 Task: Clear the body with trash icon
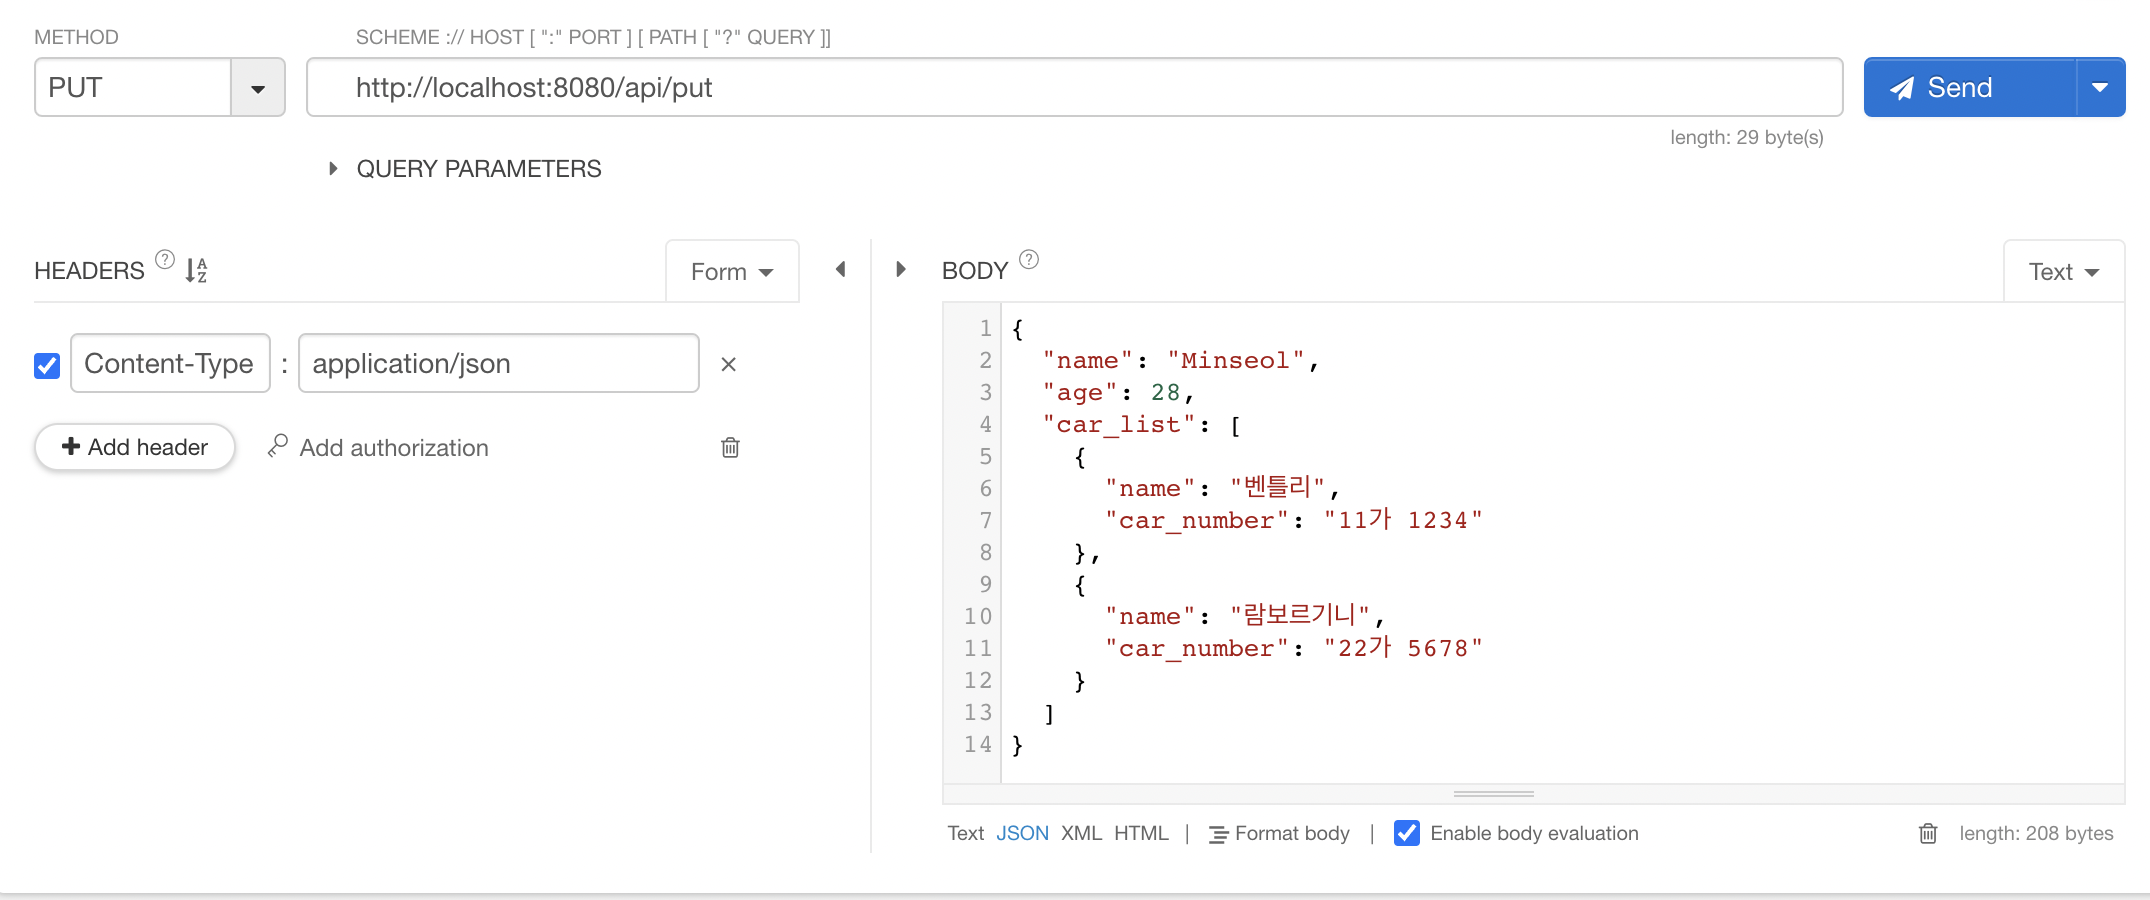[x=1929, y=833]
